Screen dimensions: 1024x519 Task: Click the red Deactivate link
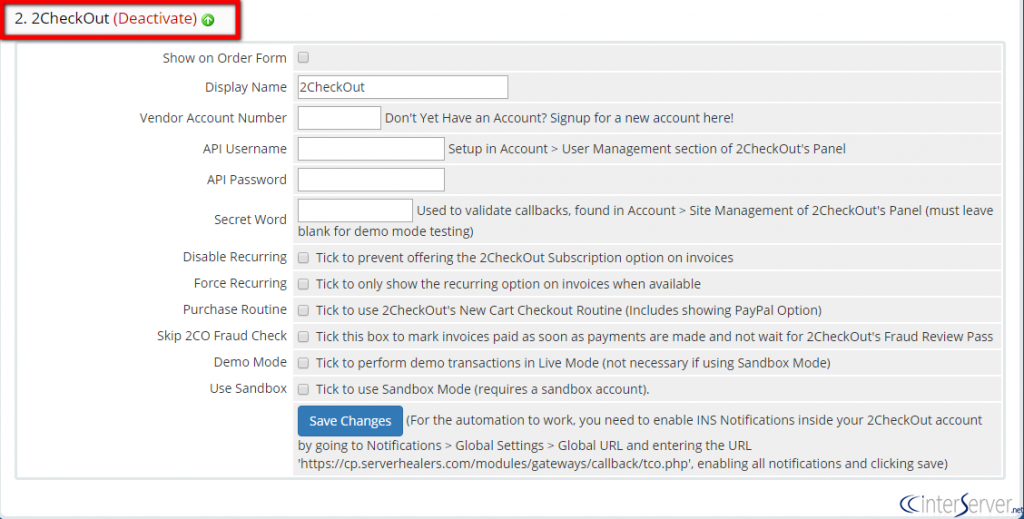pos(155,18)
